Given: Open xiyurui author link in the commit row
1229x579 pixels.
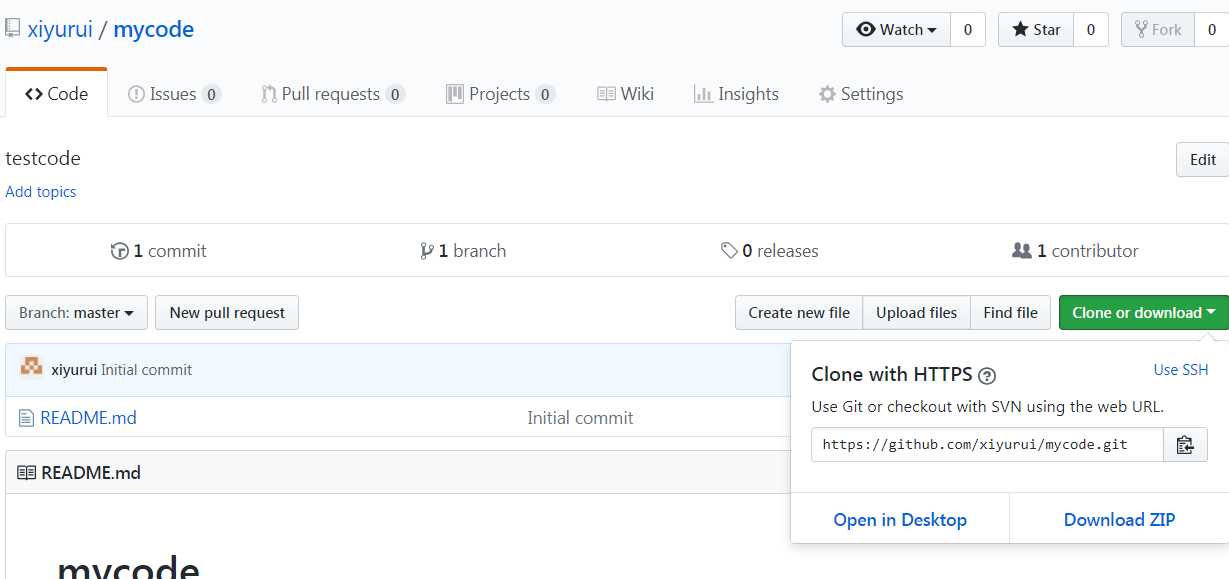Looking at the screenshot, I should pos(74,370).
